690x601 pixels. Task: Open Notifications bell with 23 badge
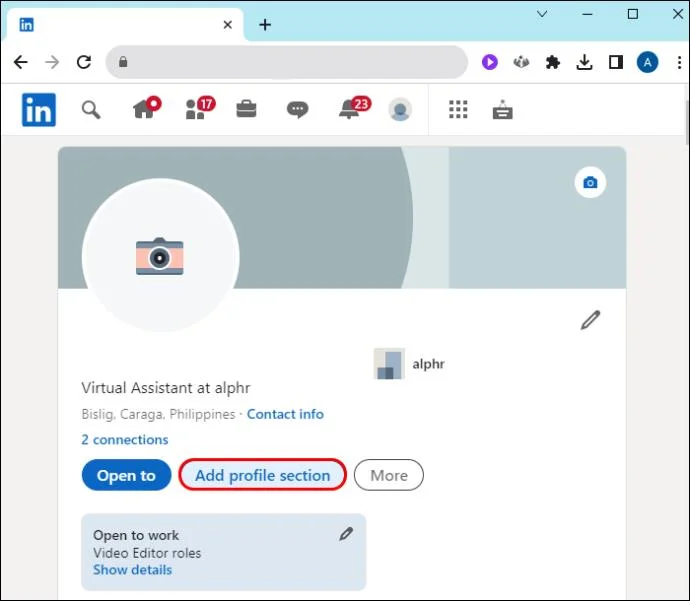click(x=355, y=108)
